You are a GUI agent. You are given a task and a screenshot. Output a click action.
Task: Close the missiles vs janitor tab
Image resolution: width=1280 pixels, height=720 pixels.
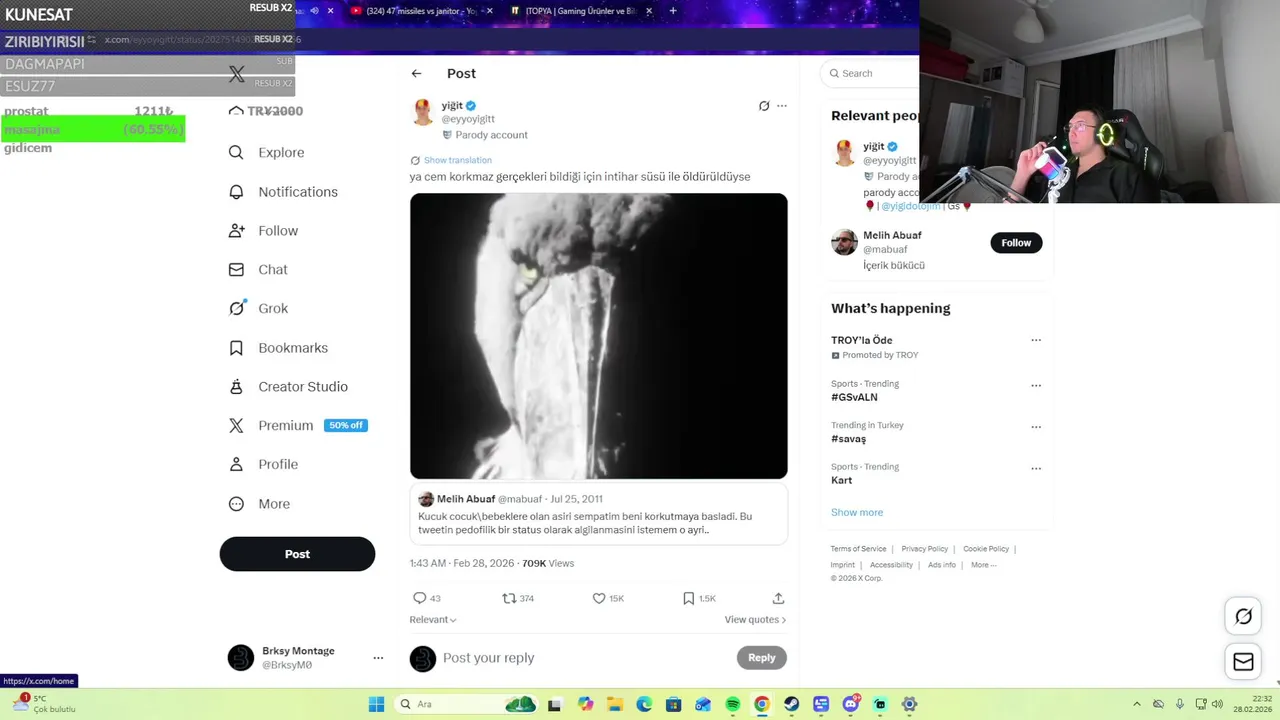[x=489, y=11]
